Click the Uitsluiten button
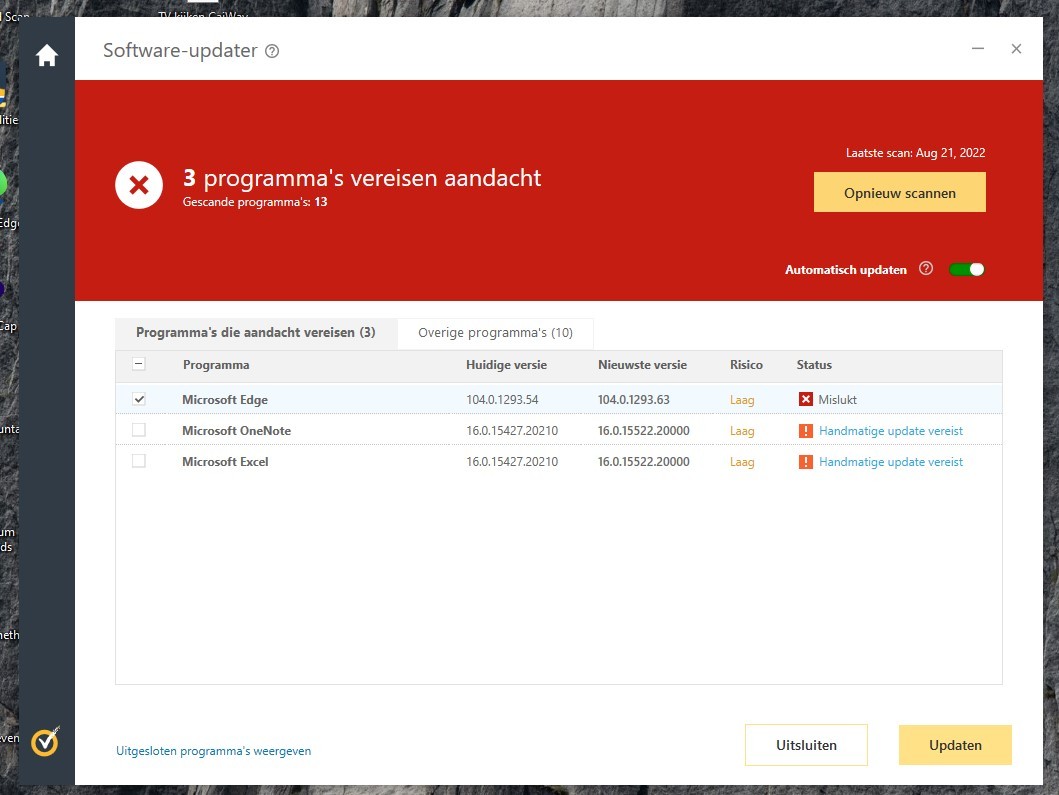Screen dimensions: 1059x795 click(806, 745)
